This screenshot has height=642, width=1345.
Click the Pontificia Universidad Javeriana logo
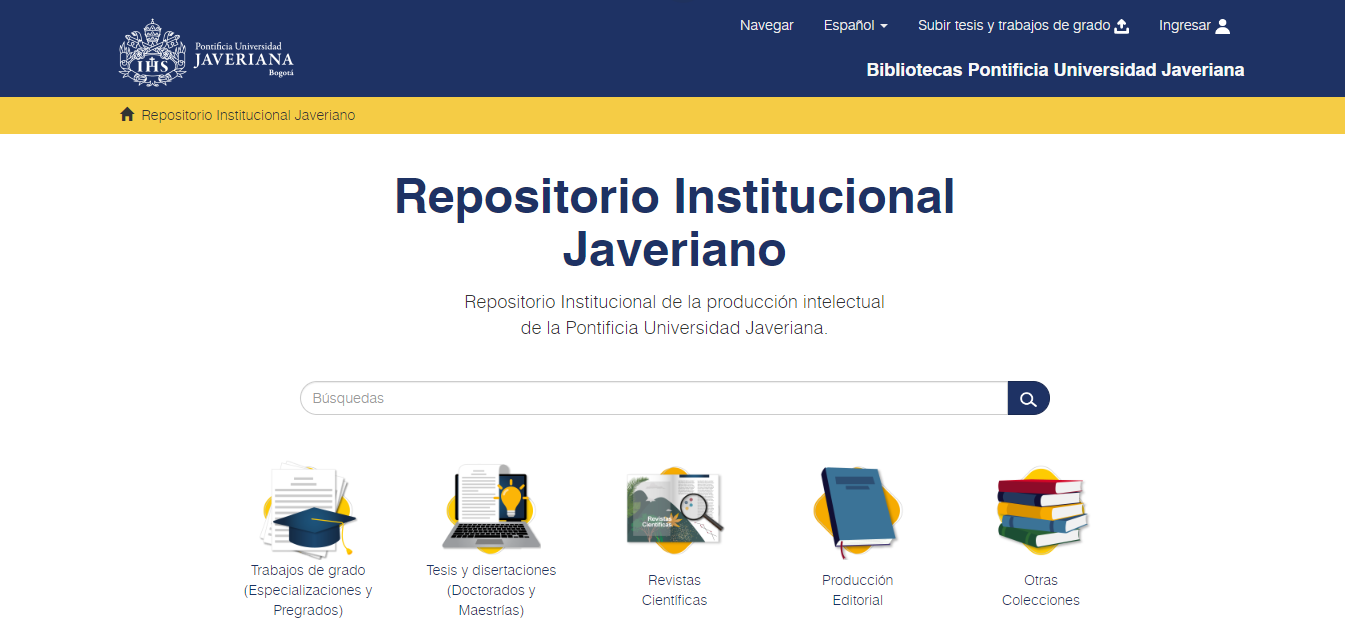tap(206, 52)
